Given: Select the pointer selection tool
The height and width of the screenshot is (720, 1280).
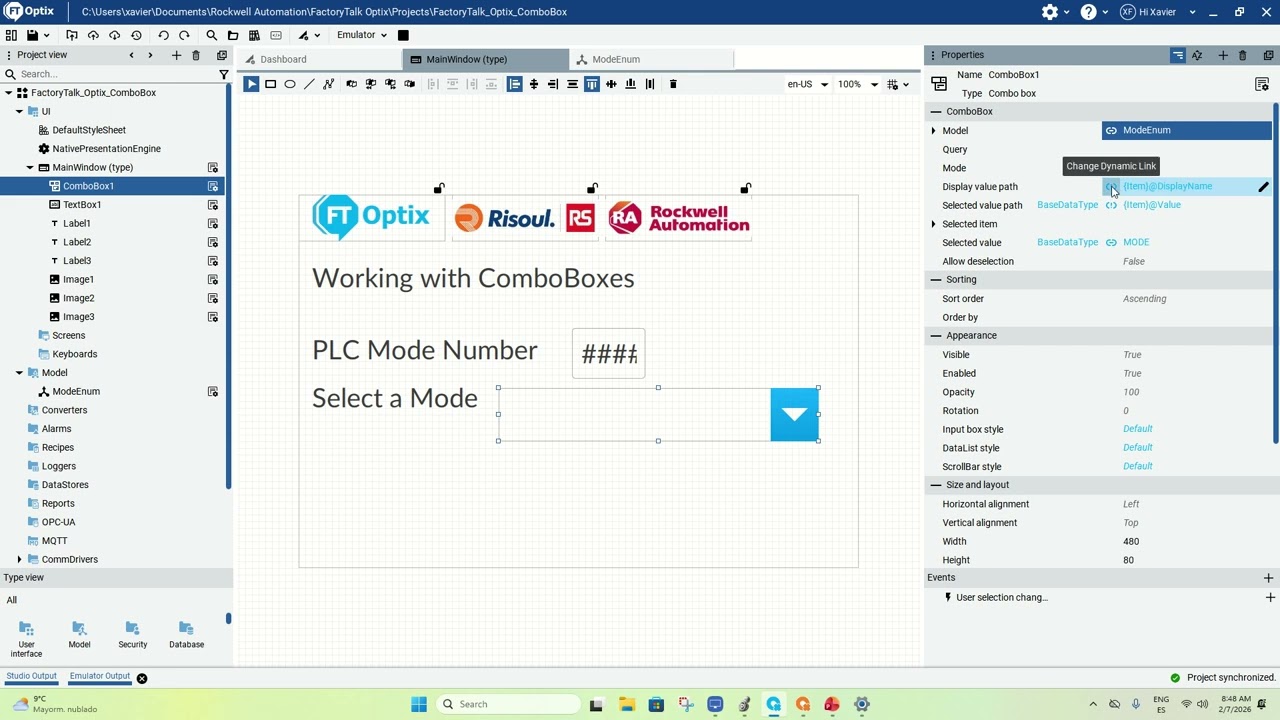Looking at the screenshot, I should coord(251,84).
